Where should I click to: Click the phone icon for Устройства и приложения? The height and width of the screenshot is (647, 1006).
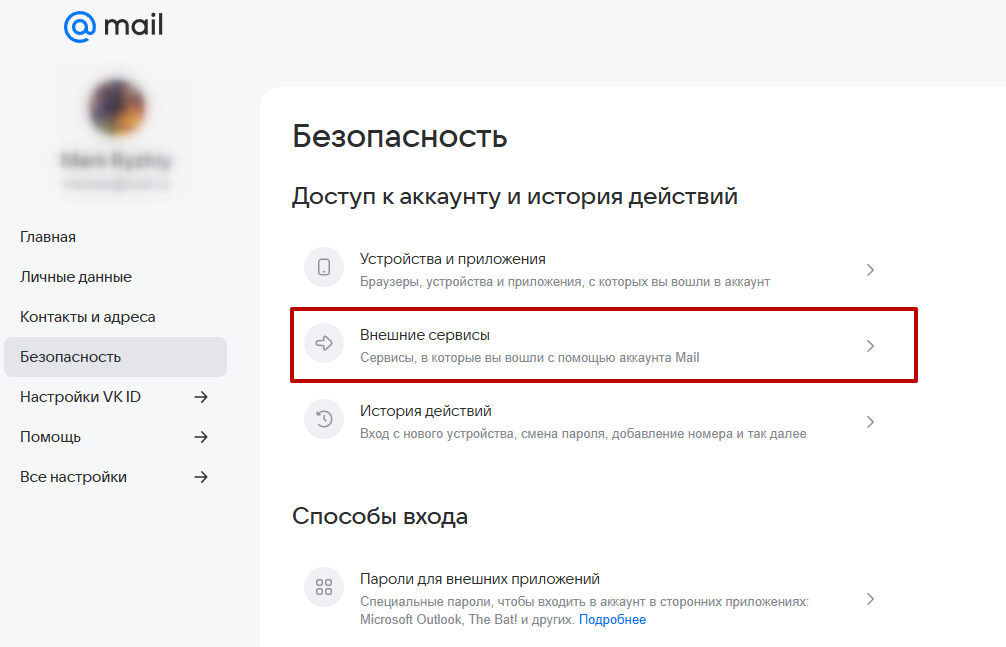click(x=324, y=267)
